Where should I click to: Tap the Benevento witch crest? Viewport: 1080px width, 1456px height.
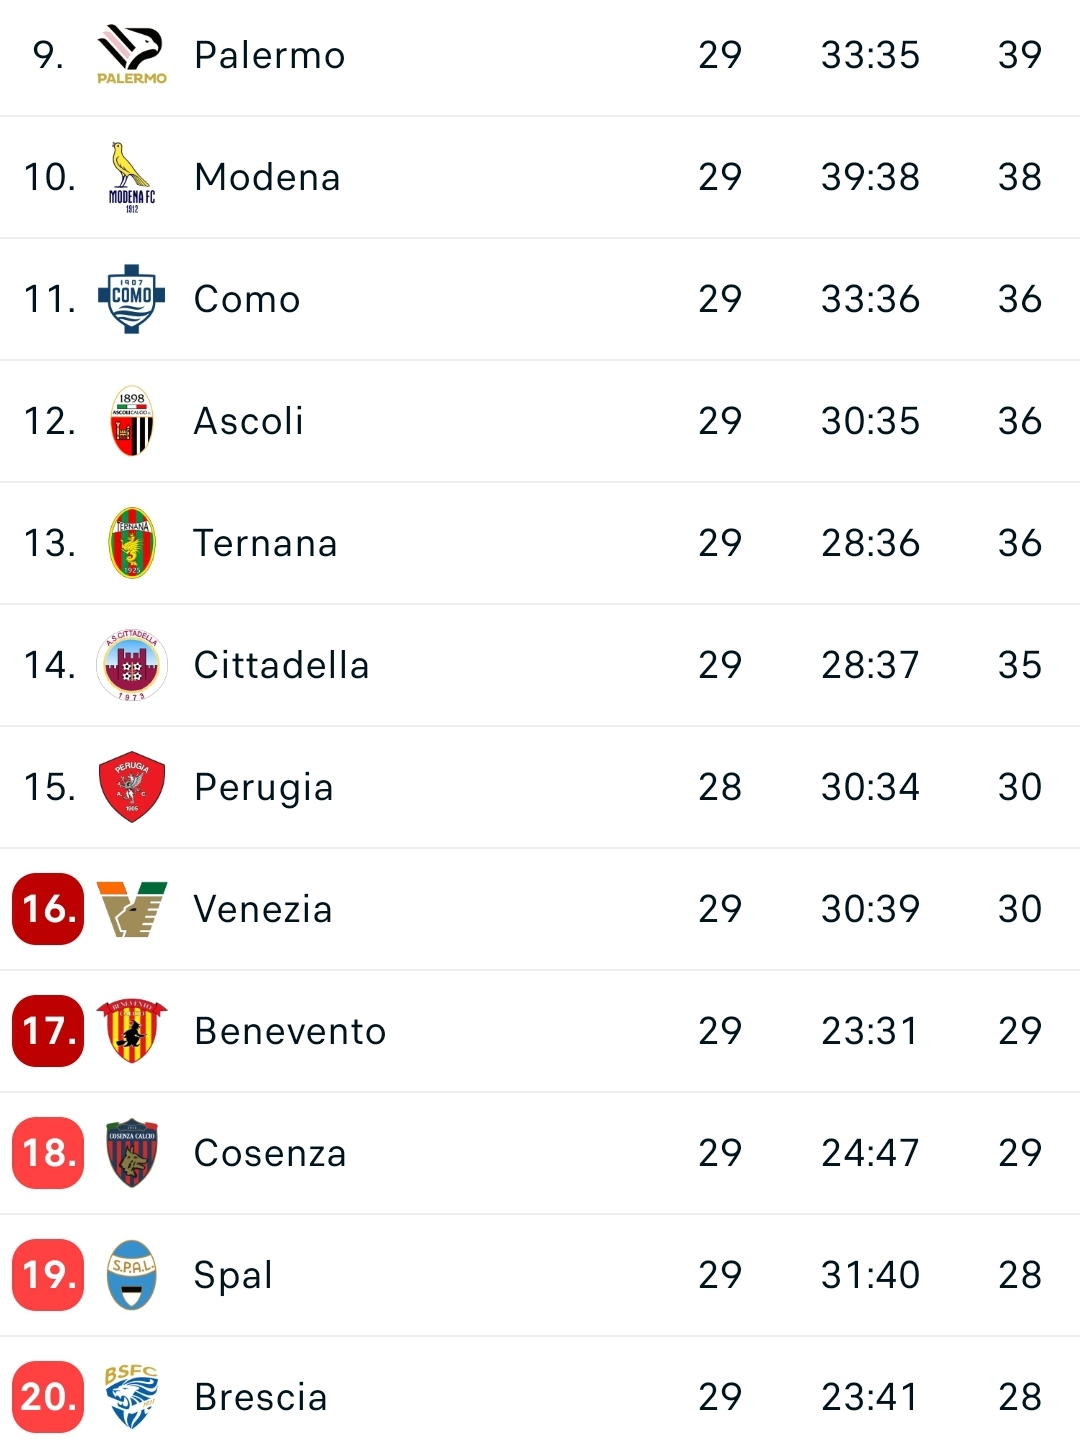coord(131,1031)
